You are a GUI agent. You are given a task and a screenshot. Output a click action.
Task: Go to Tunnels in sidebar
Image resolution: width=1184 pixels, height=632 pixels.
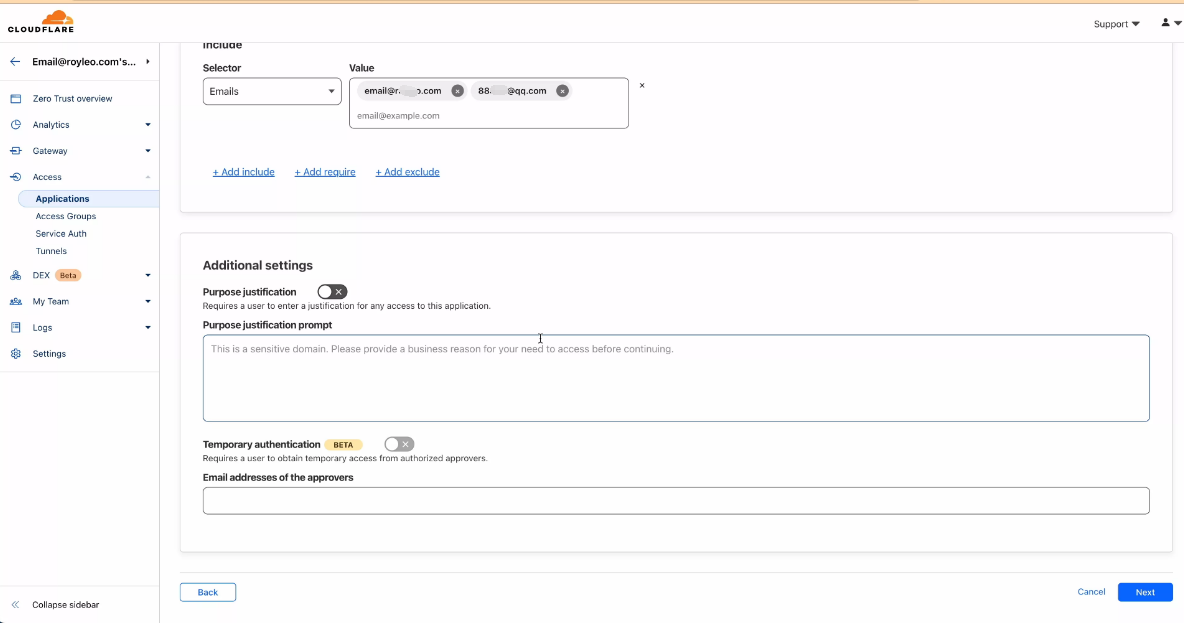pyautogui.click(x=51, y=251)
